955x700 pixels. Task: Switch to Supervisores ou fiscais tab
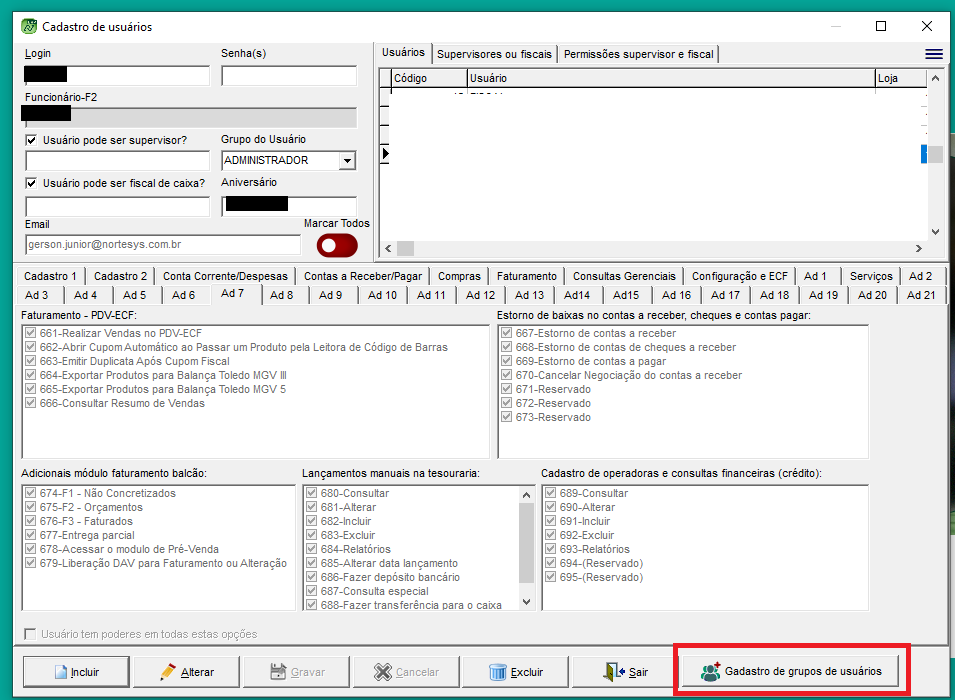[x=494, y=54]
